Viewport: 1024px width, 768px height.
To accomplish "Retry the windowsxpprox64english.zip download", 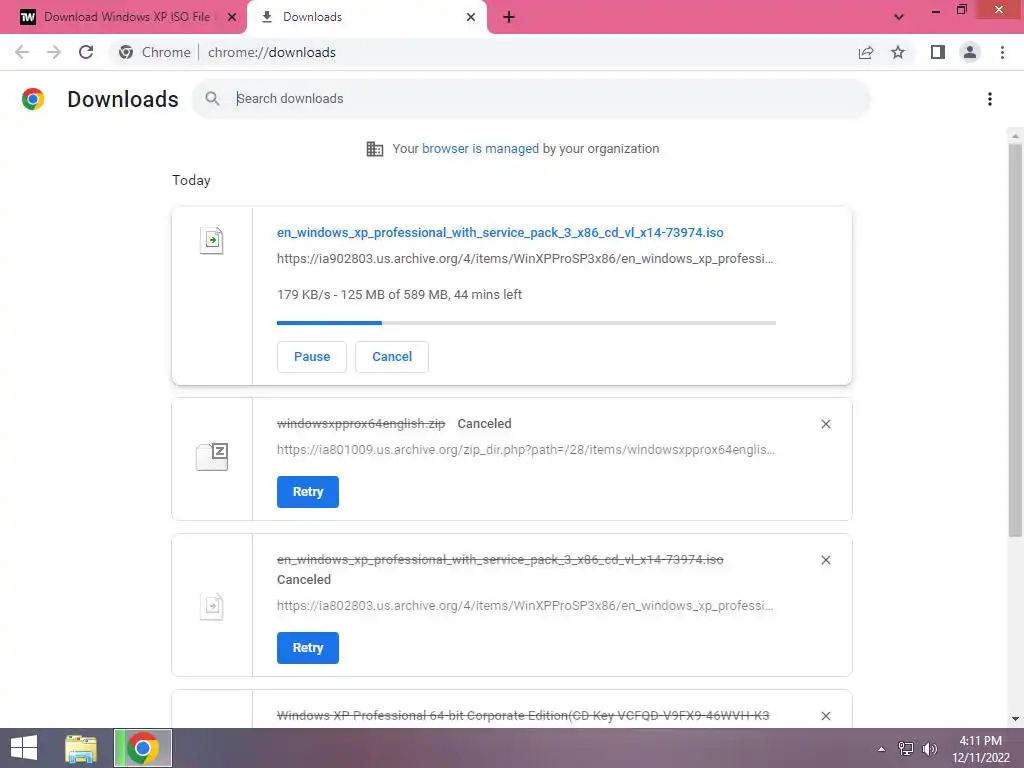I will tap(308, 492).
